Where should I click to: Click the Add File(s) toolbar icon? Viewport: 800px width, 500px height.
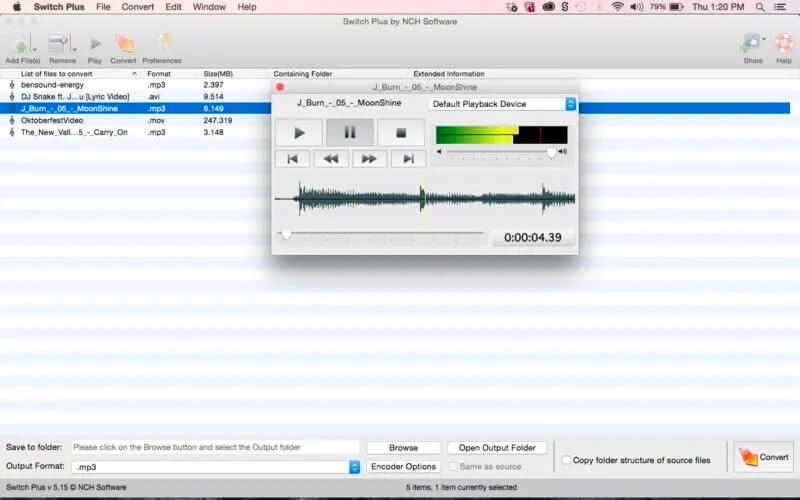[20, 45]
